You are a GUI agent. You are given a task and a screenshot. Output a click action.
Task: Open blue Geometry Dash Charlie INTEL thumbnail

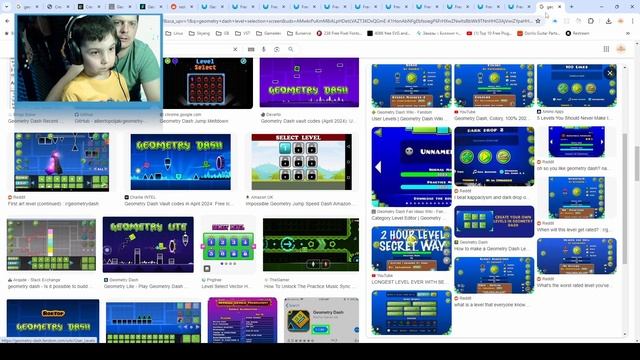click(x=180, y=162)
